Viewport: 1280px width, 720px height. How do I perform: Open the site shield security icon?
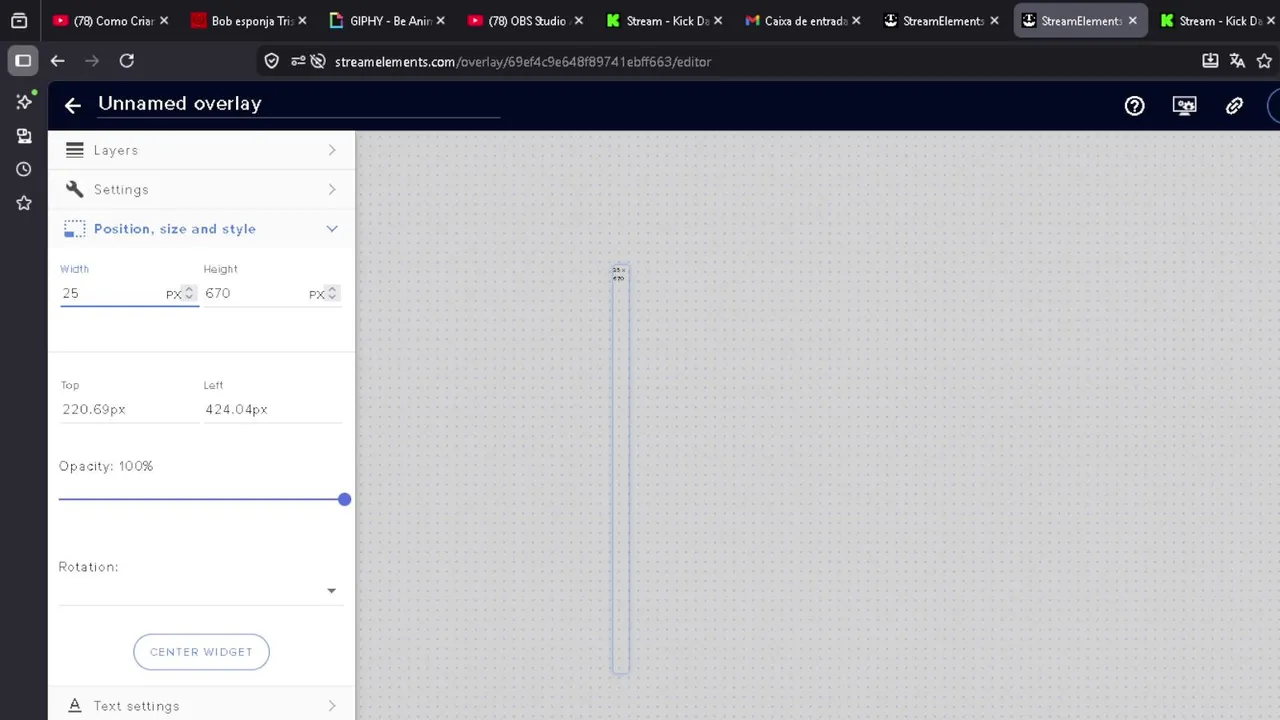272,61
